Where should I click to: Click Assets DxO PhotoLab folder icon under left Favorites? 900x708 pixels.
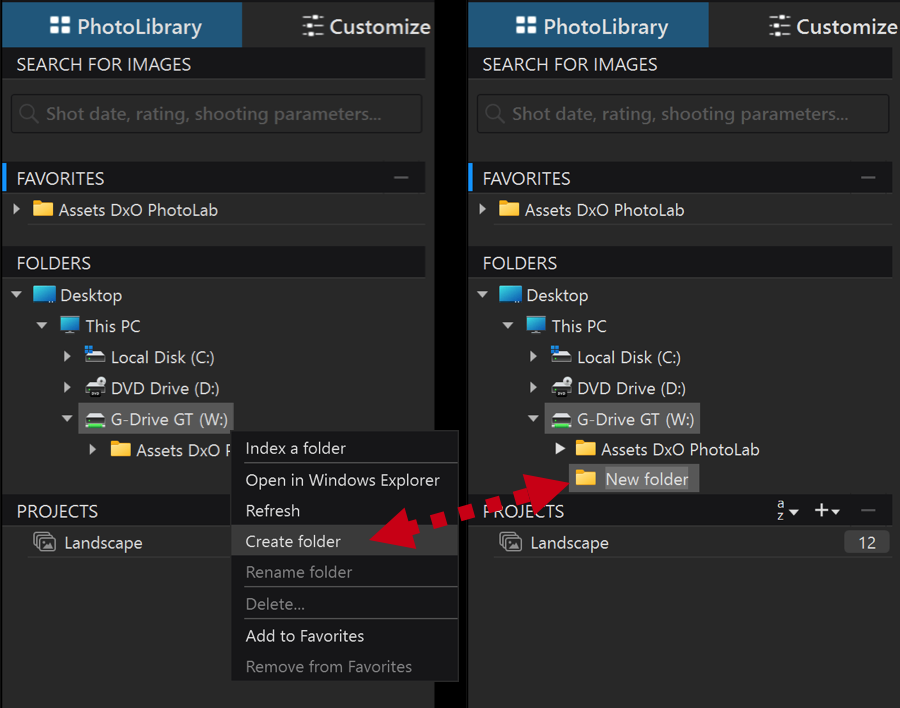coord(43,208)
